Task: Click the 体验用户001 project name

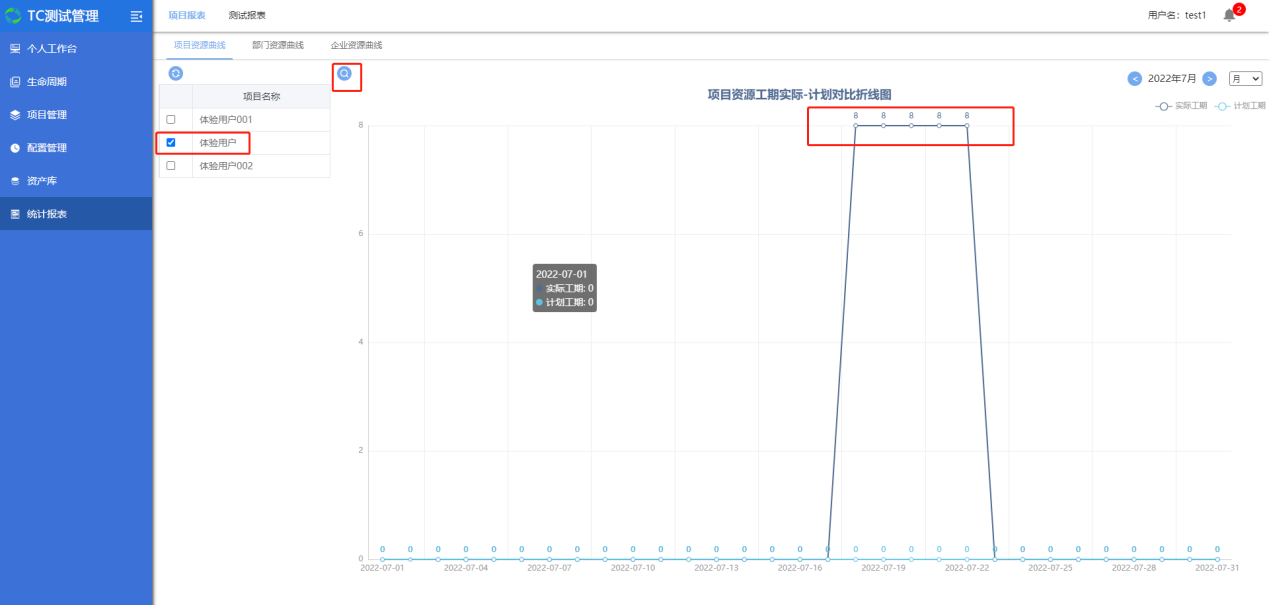Action: pyautogui.click(x=226, y=119)
